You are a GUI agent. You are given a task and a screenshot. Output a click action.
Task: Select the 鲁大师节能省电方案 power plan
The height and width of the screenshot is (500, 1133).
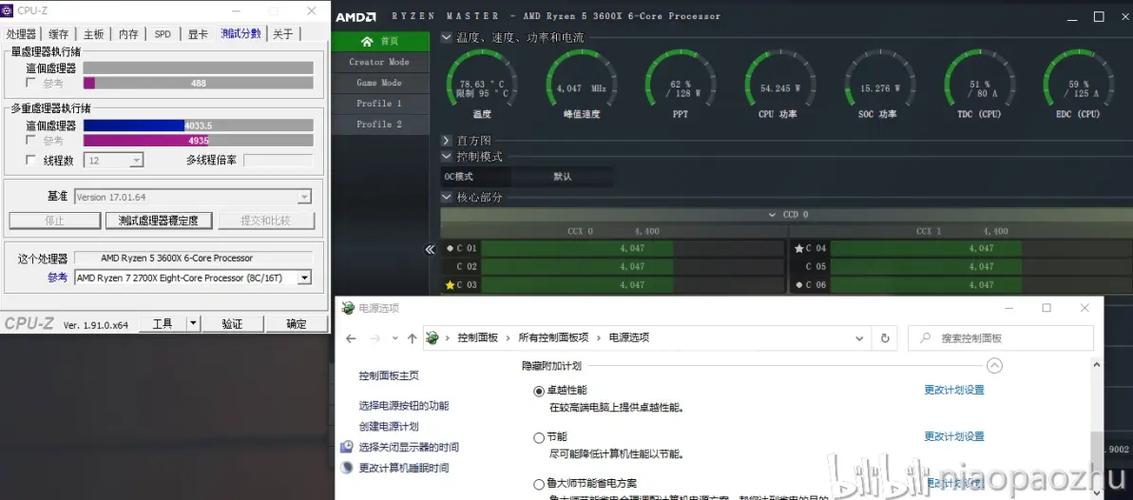coord(538,484)
